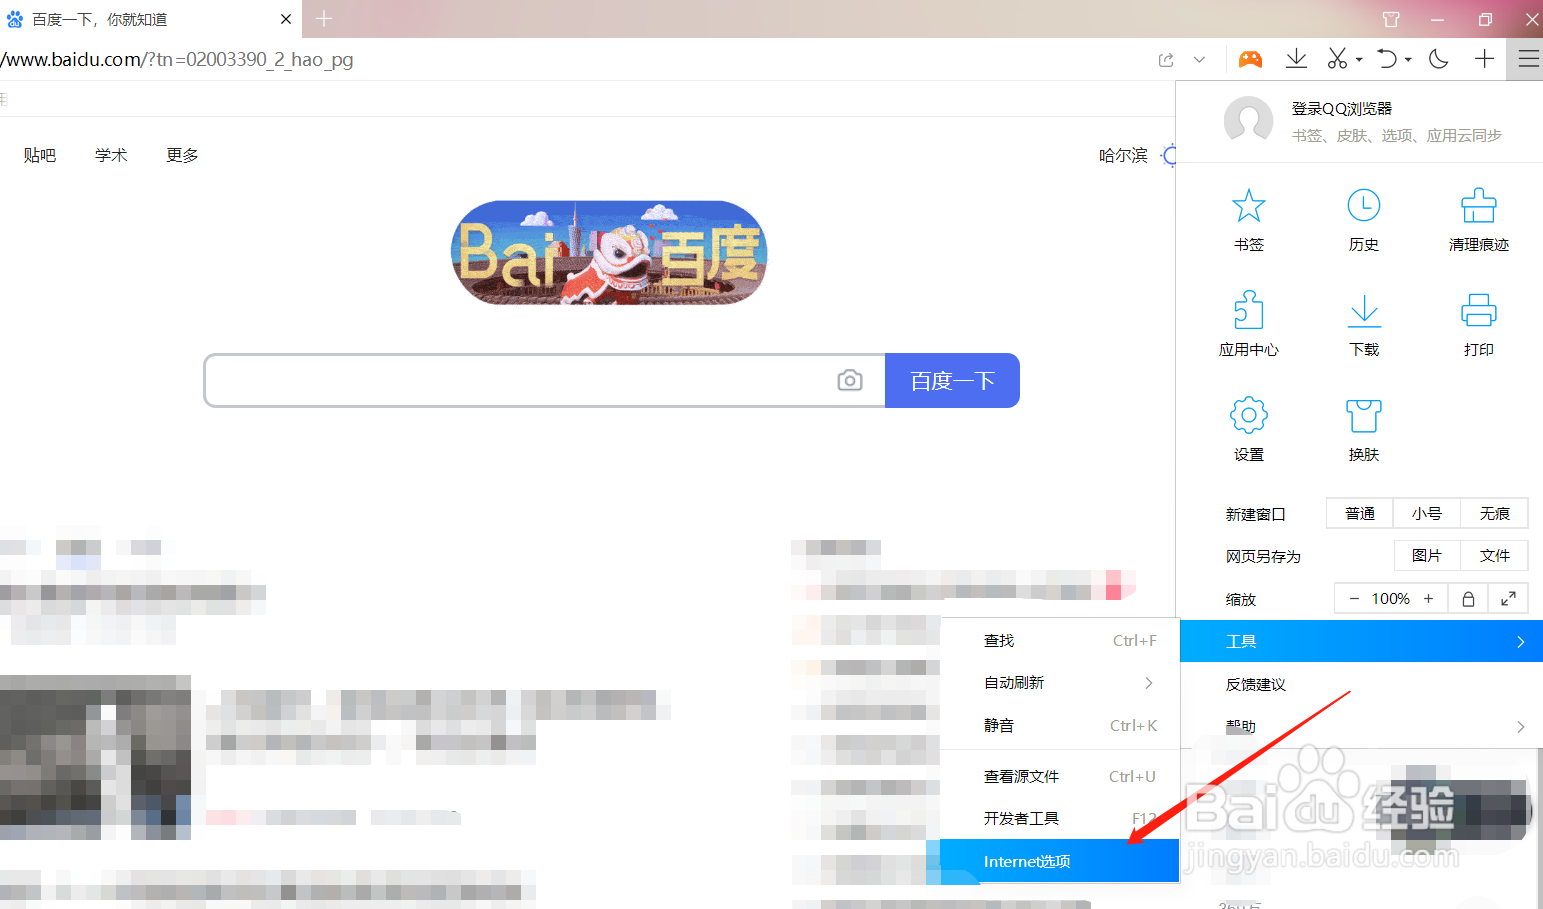1543x909 pixels.
Task: Save webpage as 文件
Action: pyautogui.click(x=1494, y=555)
